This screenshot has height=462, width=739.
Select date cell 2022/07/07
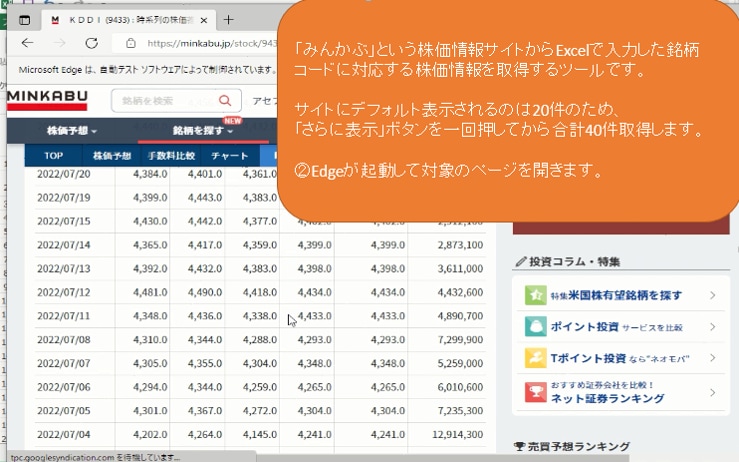[x=64, y=363]
